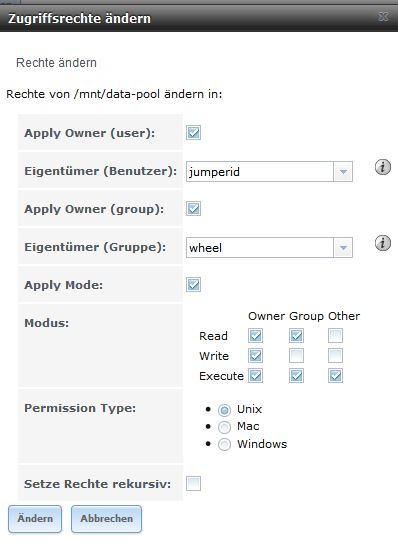Open the Eigentümer (Gruppe) dropdown arrow
Image resolution: width=398 pixels, height=543 pixels.
(343, 248)
